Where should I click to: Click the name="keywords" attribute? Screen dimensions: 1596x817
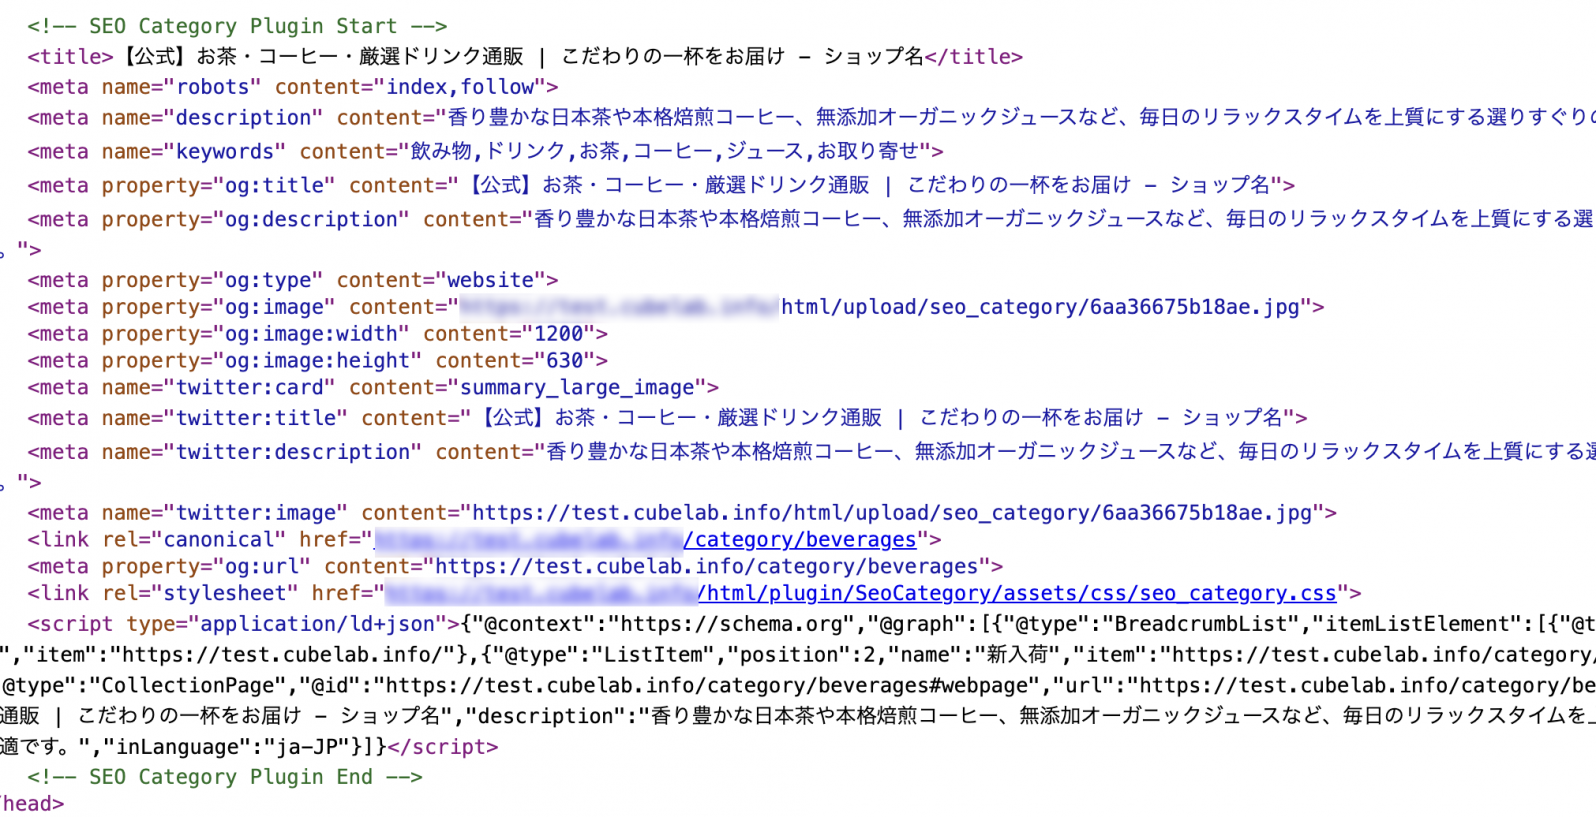(x=194, y=152)
